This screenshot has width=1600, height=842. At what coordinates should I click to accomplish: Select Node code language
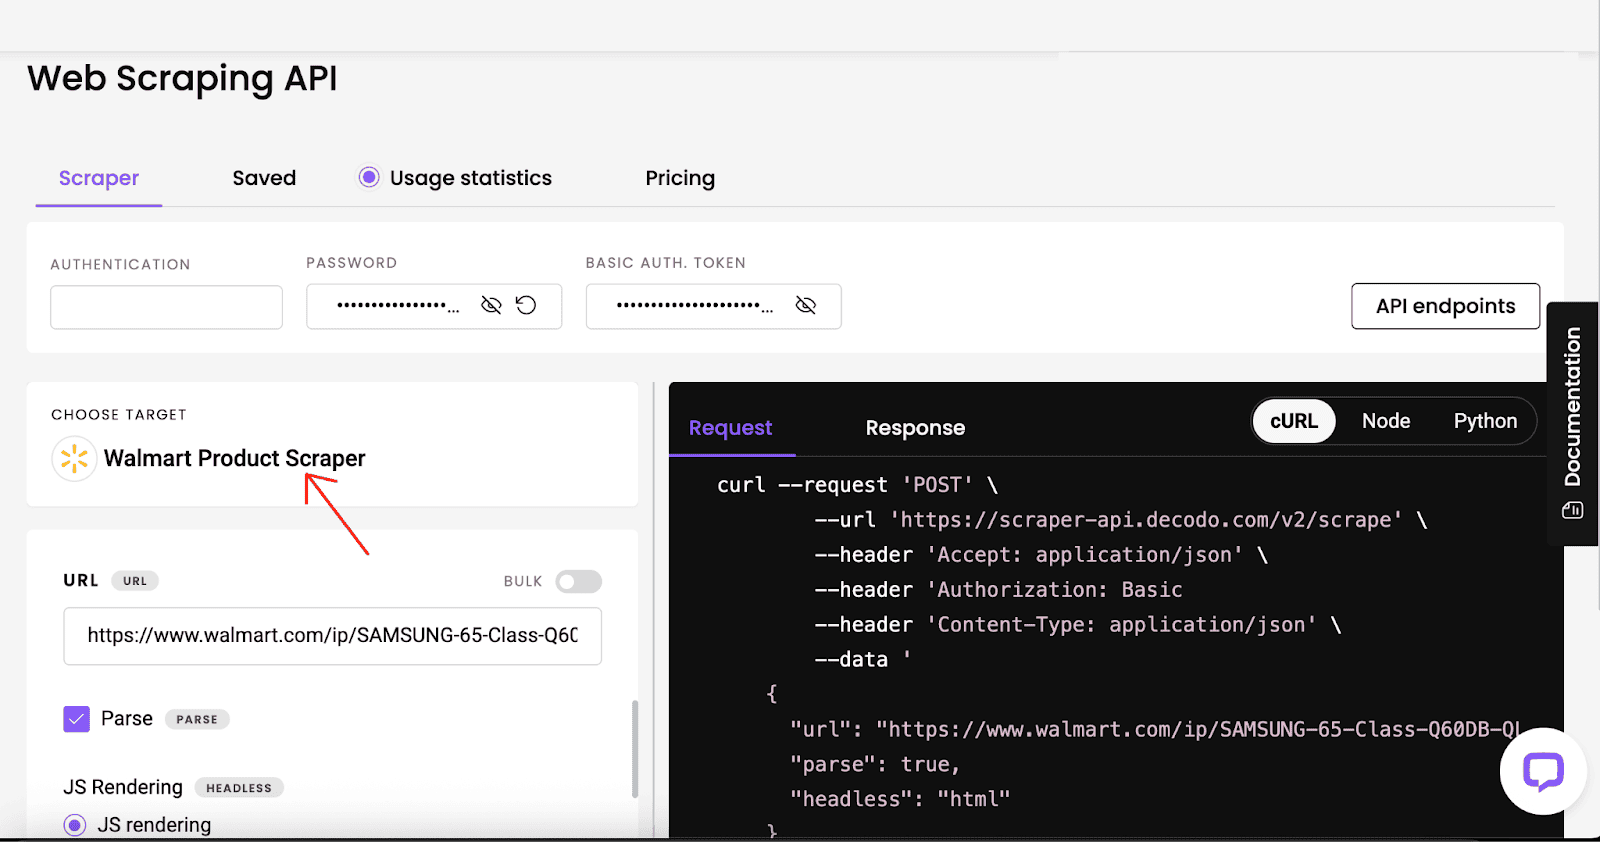(1386, 421)
